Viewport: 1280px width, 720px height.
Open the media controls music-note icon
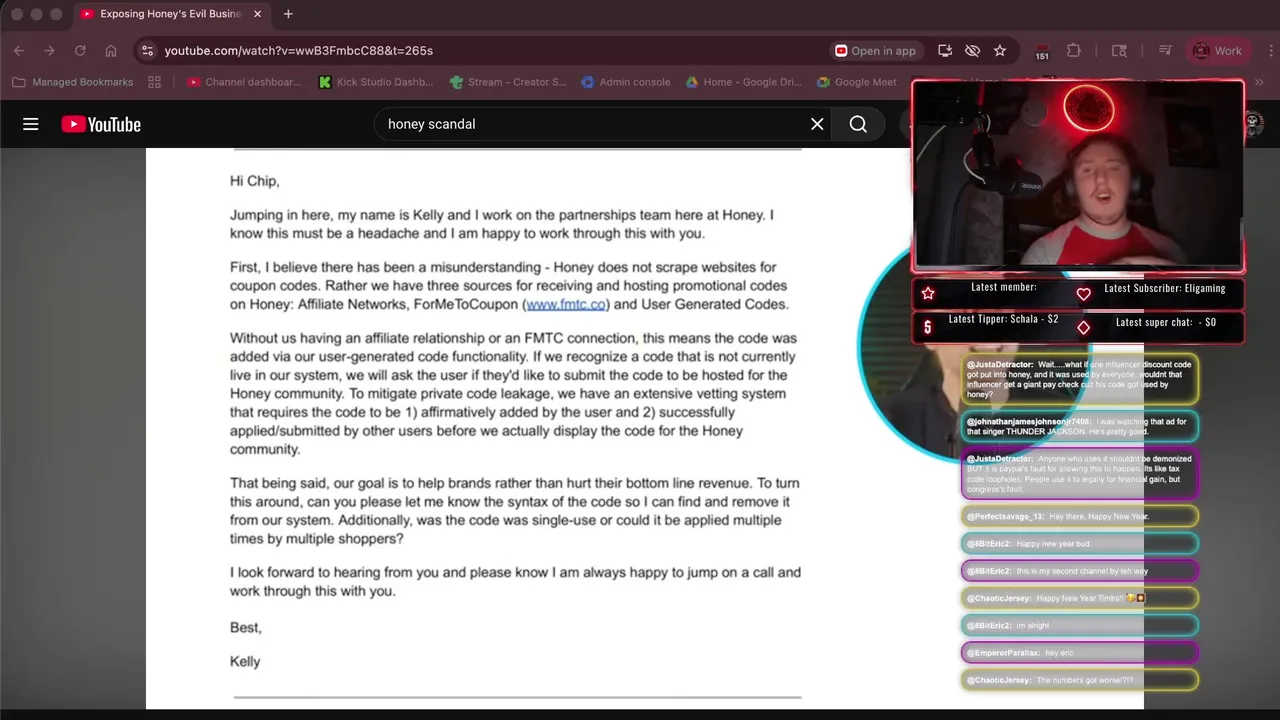point(1165,50)
